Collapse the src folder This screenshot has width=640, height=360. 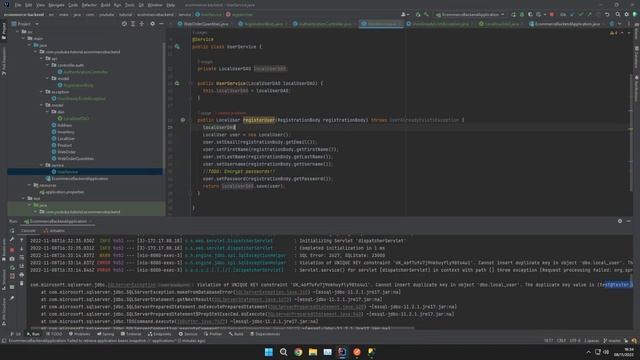point(18,31)
